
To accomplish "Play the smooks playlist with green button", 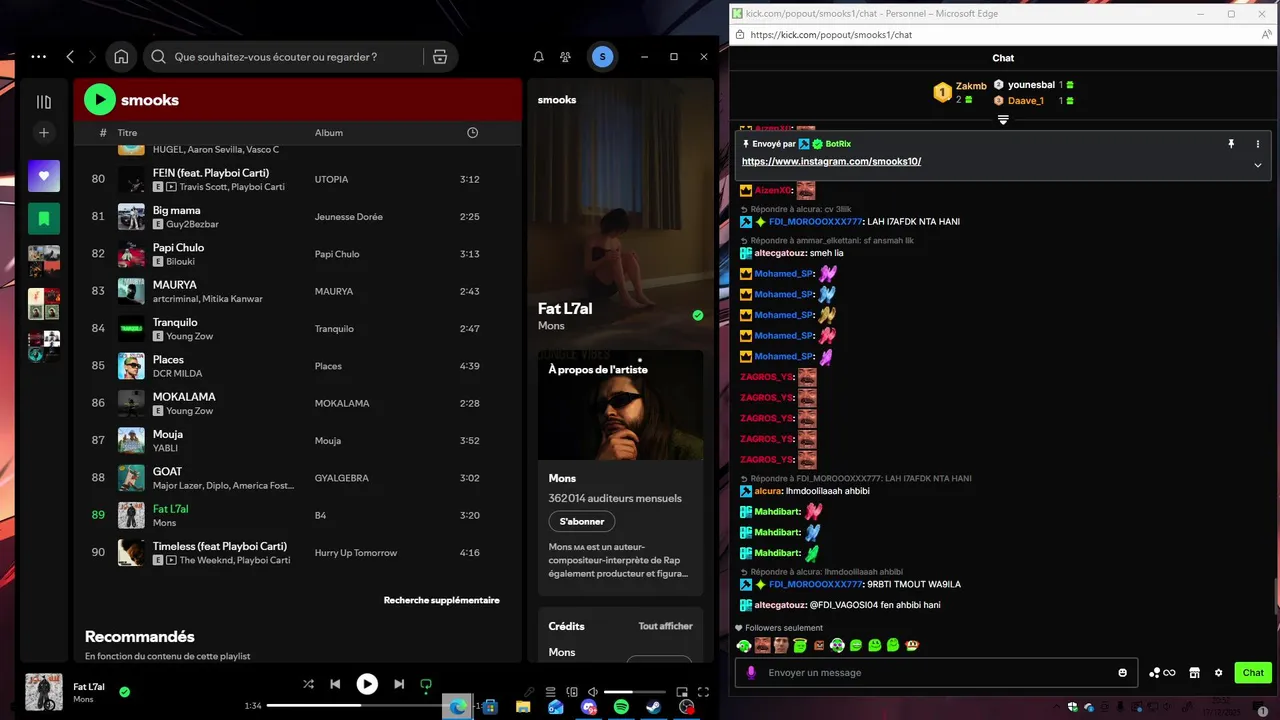I will (x=100, y=99).
